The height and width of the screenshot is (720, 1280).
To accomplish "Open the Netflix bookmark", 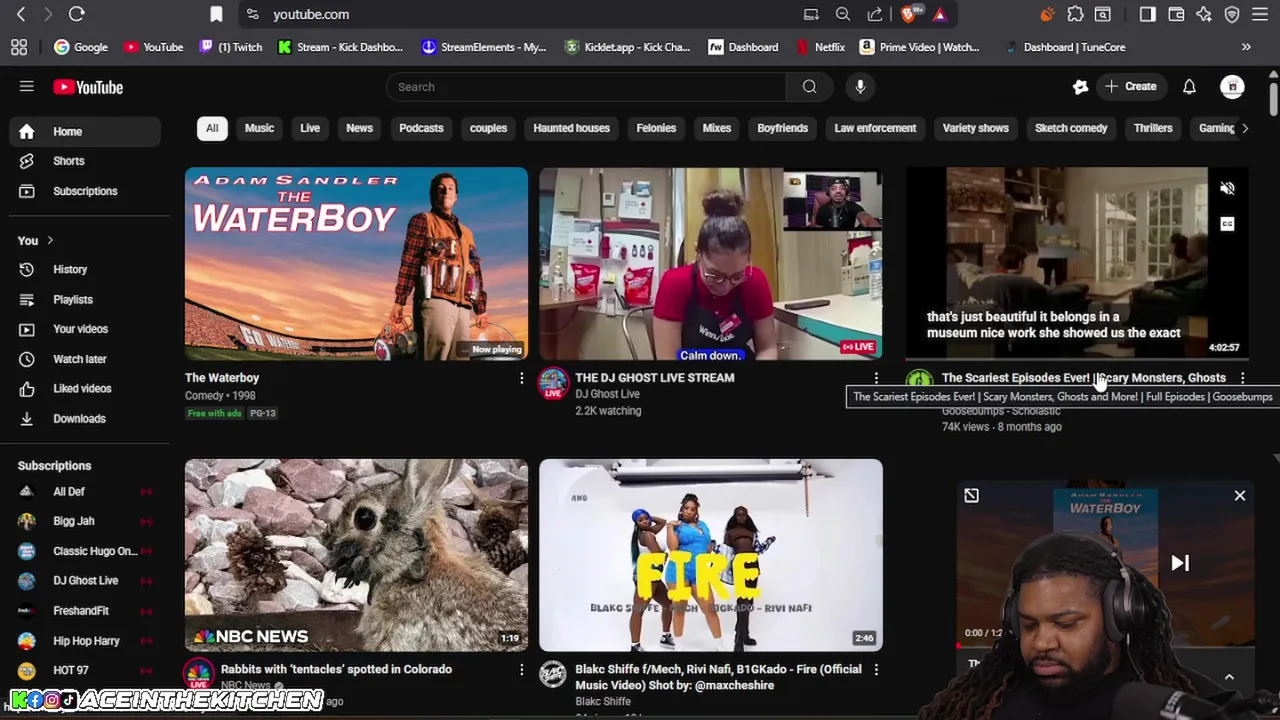I will point(821,47).
